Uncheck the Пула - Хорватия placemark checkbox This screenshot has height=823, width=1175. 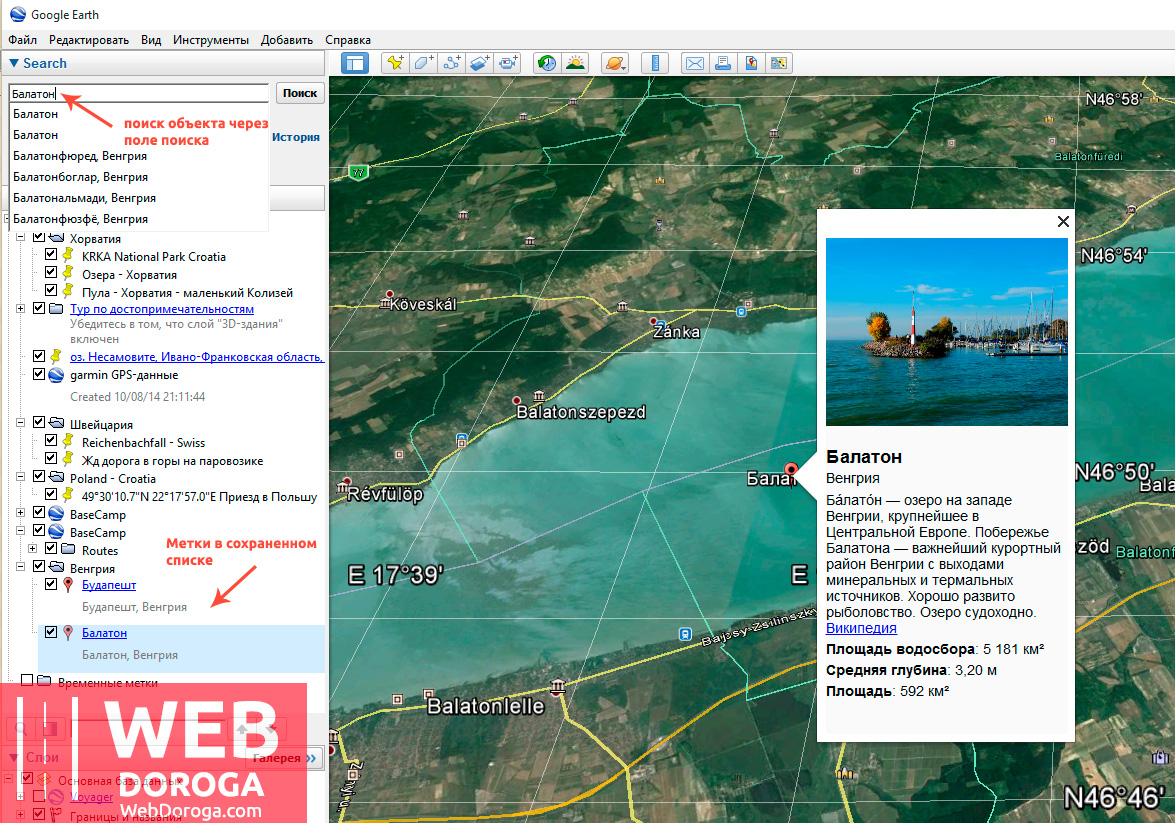51,290
